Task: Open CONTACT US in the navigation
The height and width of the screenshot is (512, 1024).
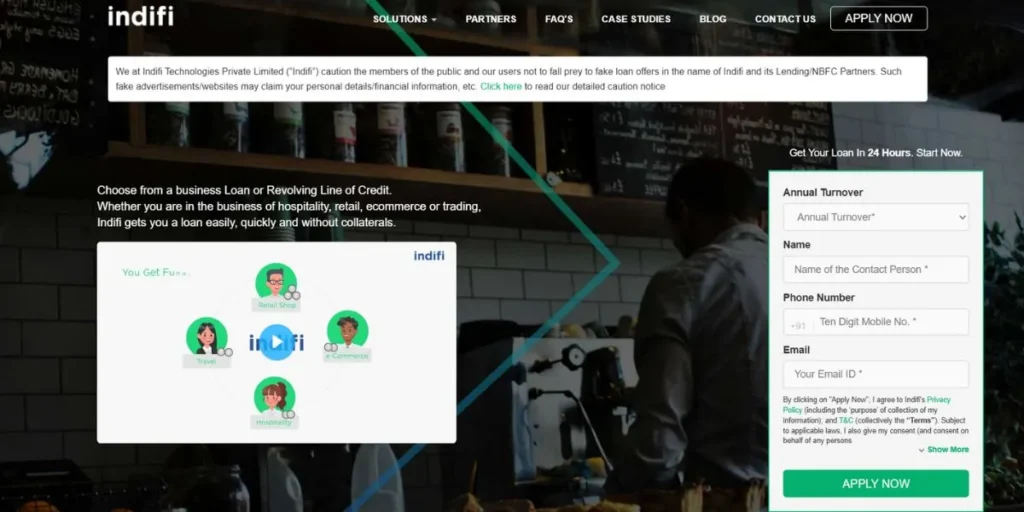Action: pyautogui.click(x=785, y=19)
